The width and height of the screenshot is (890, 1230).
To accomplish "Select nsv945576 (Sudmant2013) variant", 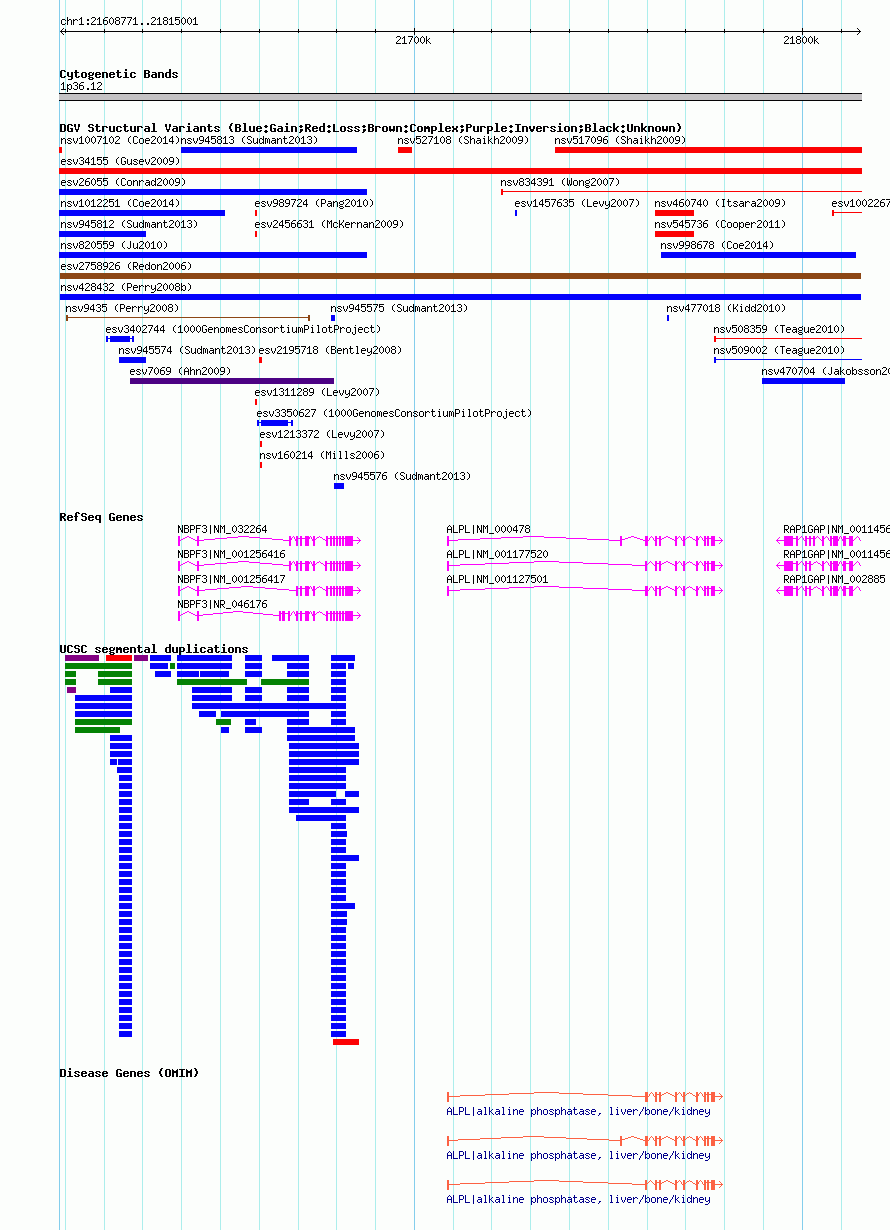I will [x=339, y=486].
